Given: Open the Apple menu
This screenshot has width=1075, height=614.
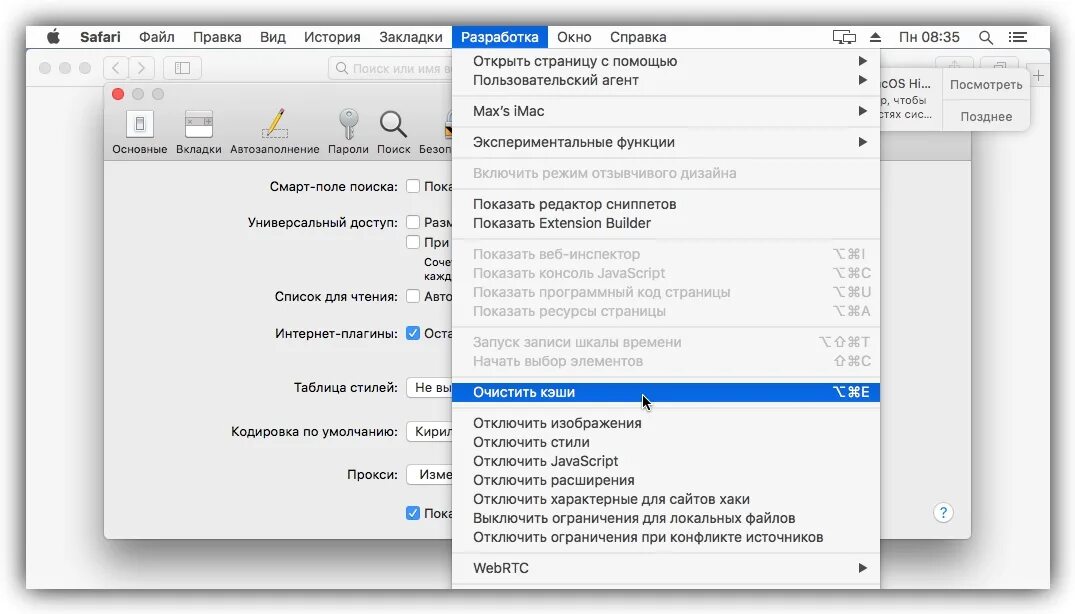Looking at the screenshot, I should [x=53, y=37].
